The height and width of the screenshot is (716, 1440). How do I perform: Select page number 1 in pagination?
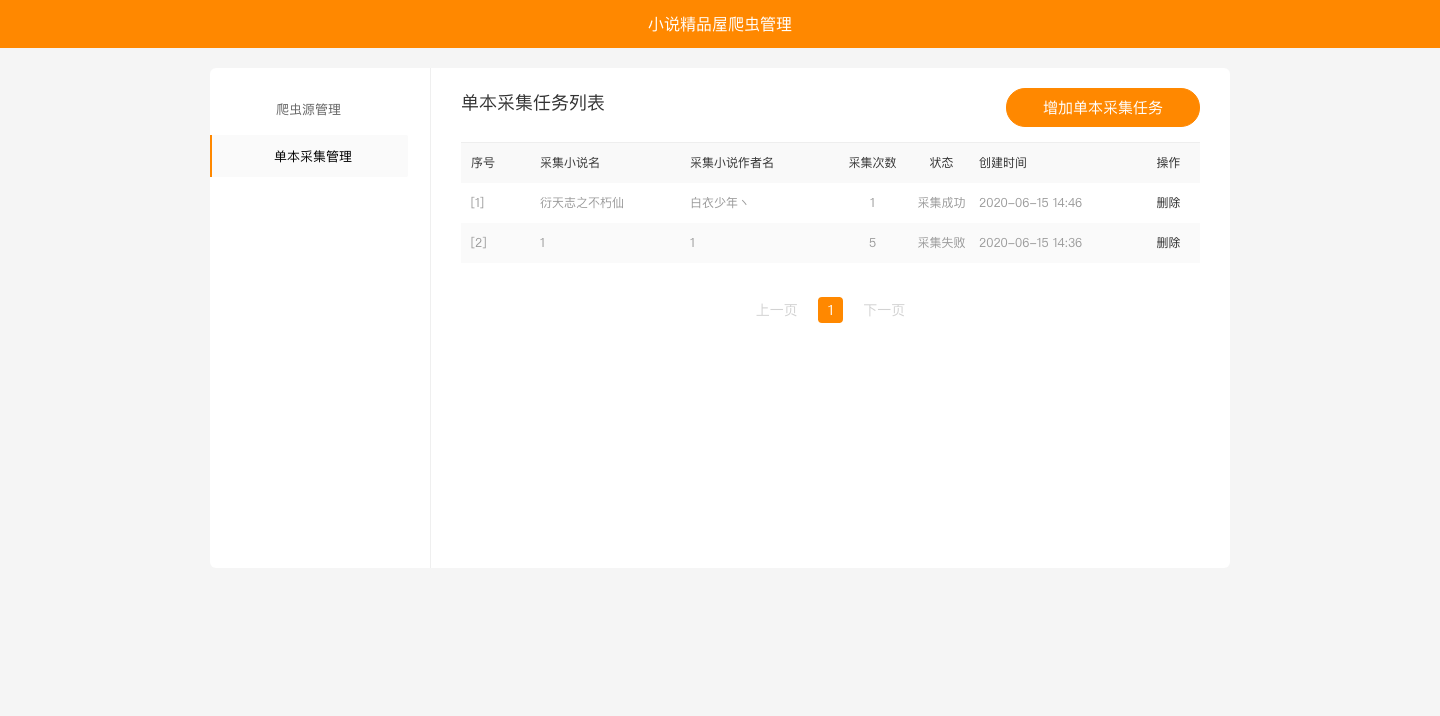(x=830, y=310)
